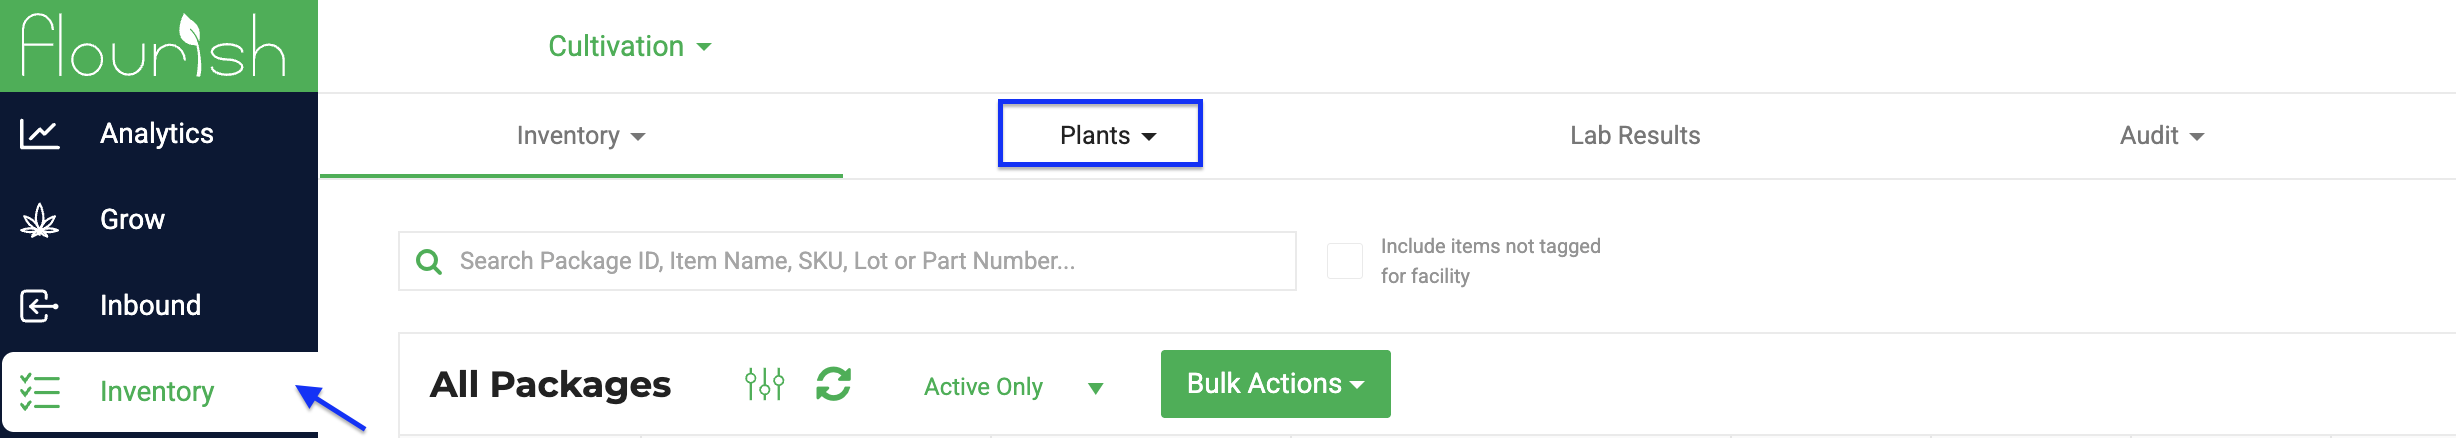Toggle Include items not tagged checkbox
Image resolution: width=2456 pixels, height=438 pixels.
pos(1344,261)
